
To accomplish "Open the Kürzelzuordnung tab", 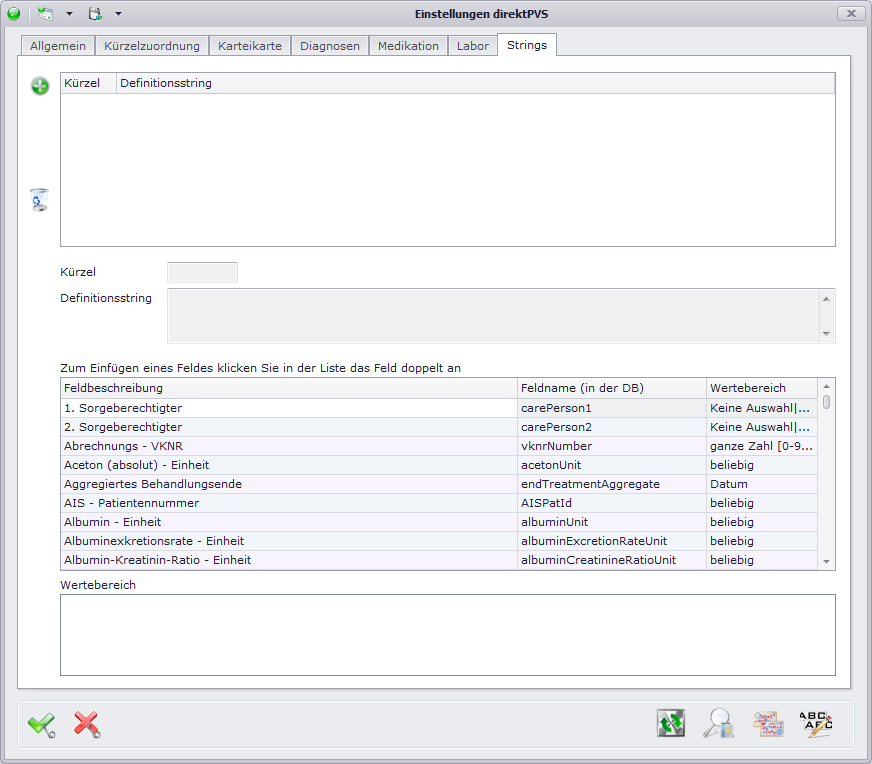I will (x=152, y=46).
